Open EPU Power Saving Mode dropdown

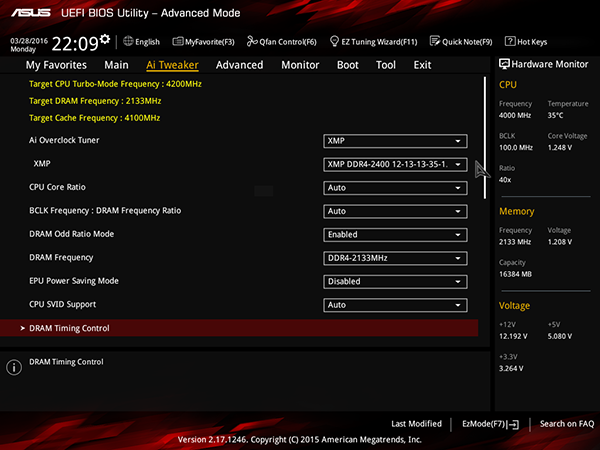[x=395, y=282]
